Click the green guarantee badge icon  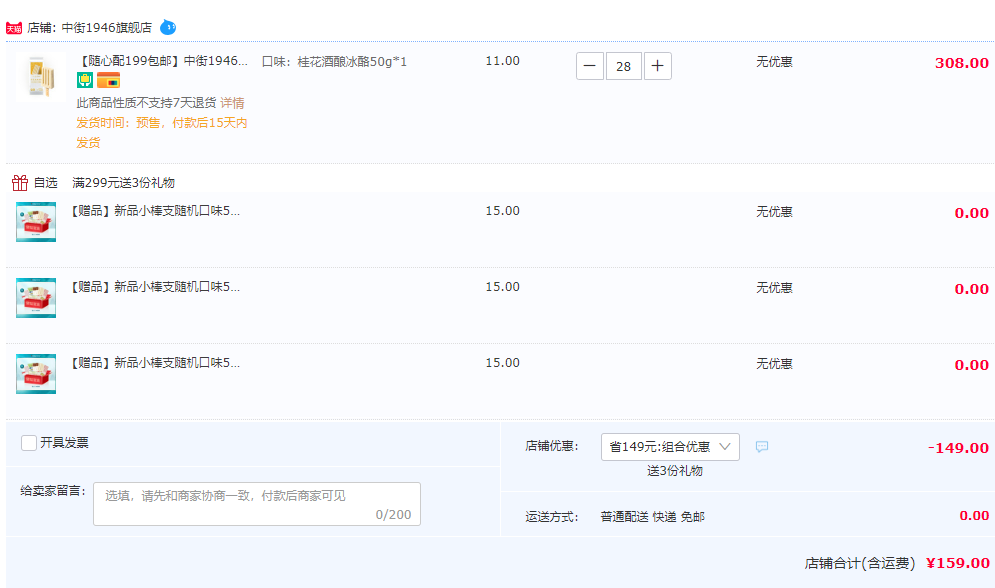pos(85,81)
